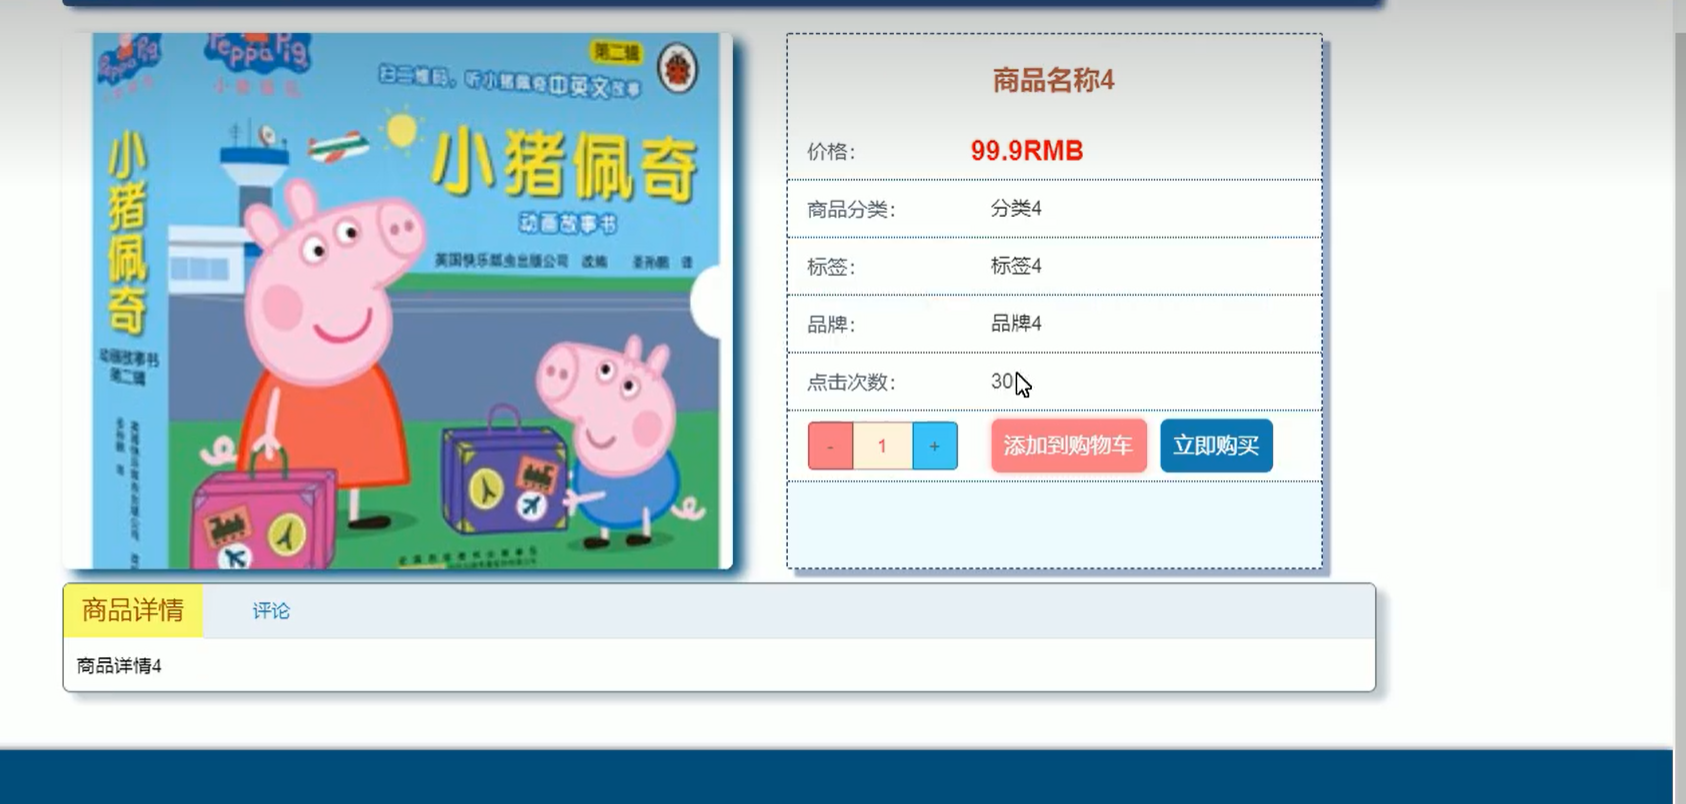
Task: Click 添加到购物车 button
Action: click(1068, 446)
